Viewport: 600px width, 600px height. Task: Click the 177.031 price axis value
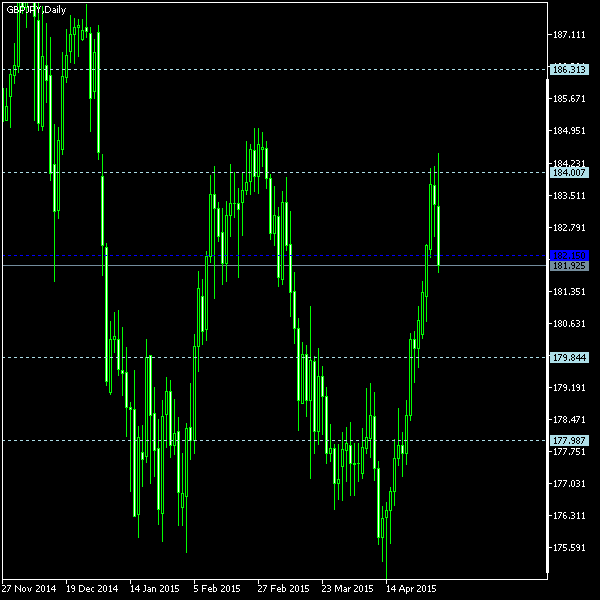pyautogui.click(x=569, y=484)
